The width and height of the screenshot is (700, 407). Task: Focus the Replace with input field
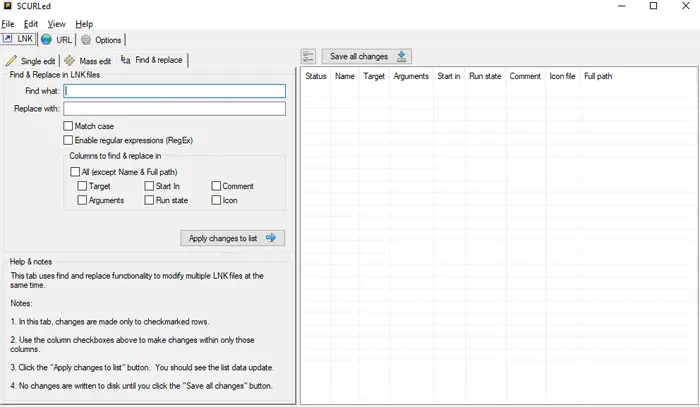175,108
